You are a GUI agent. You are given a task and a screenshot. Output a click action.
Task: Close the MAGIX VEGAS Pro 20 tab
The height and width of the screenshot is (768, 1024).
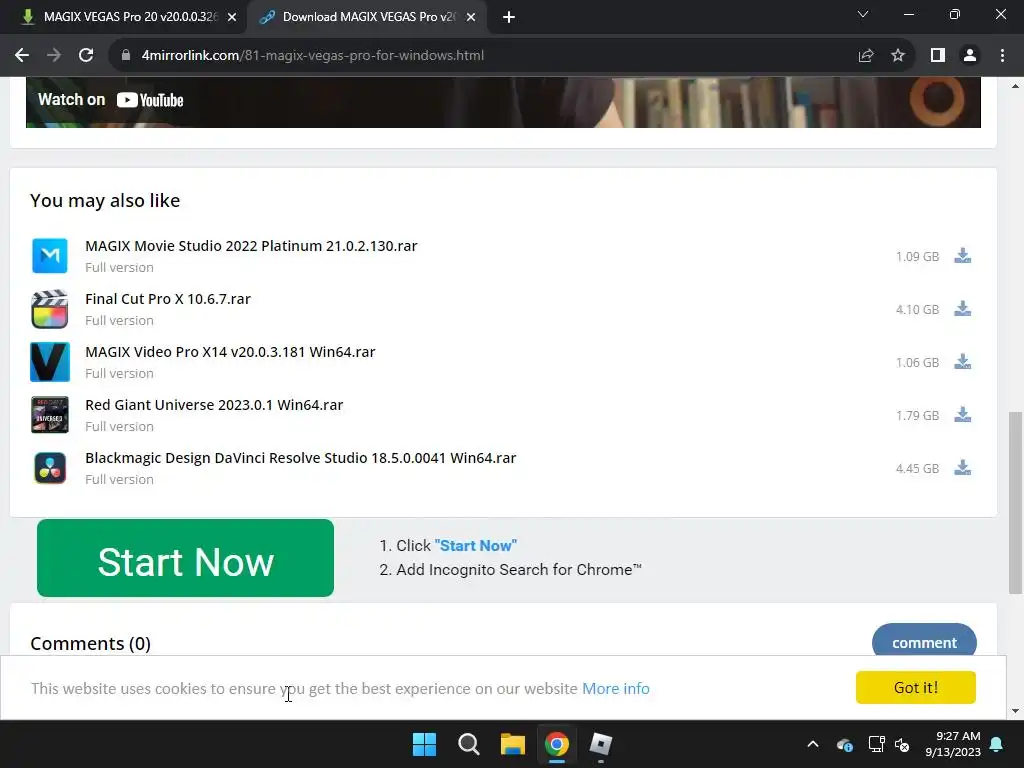[232, 17]
